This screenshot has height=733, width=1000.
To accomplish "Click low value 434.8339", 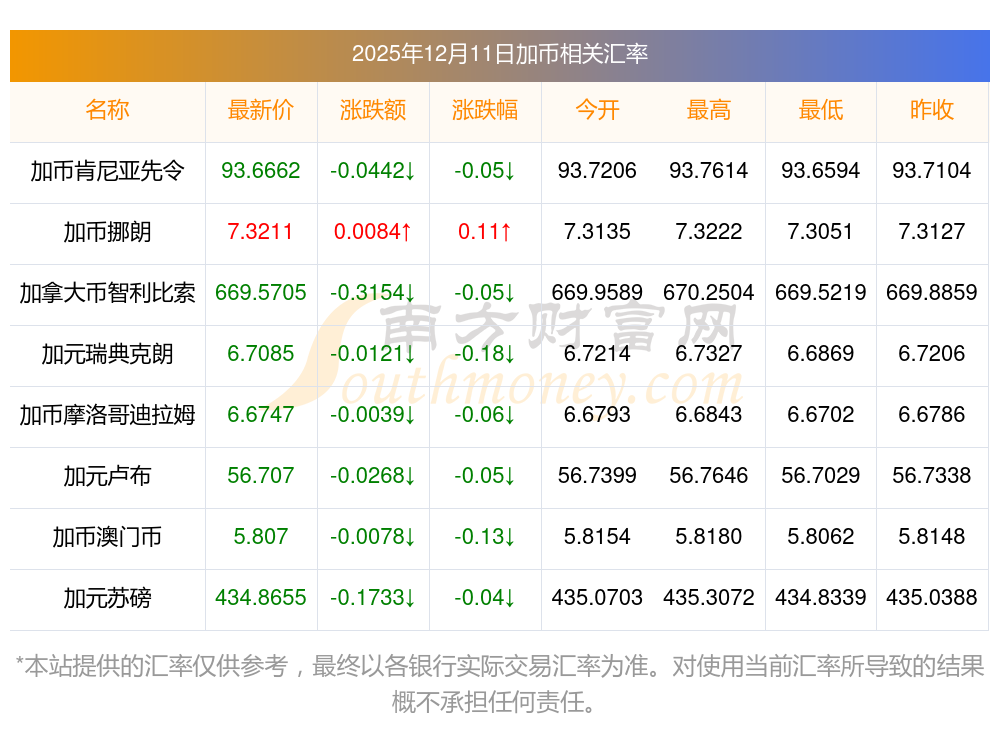I will tap(821, 597).
